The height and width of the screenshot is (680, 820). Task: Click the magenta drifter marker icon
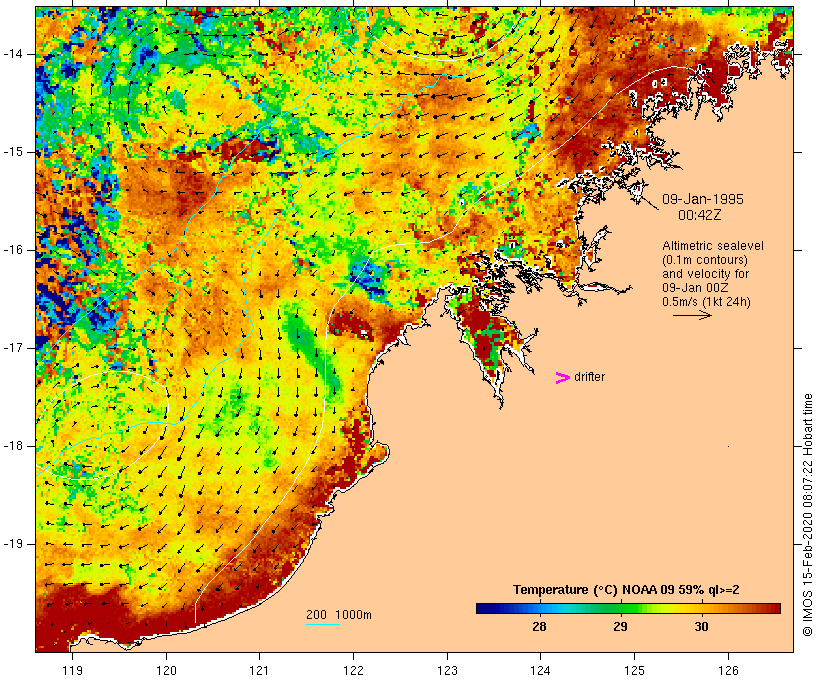coord(562,378)
